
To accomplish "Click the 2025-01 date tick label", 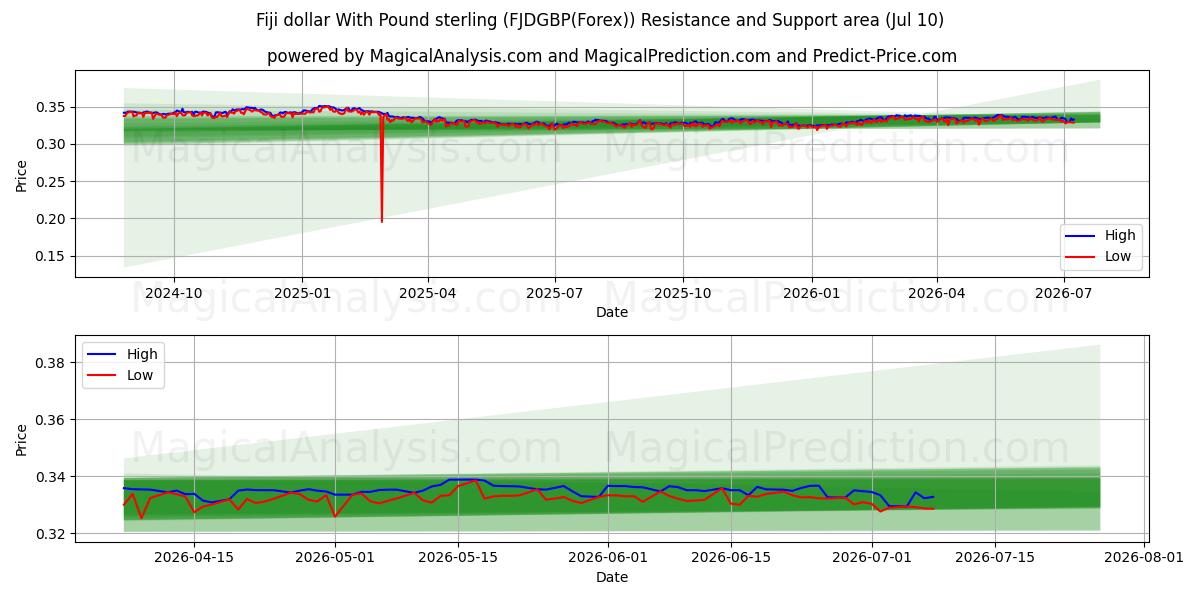I will coord(302,292).
